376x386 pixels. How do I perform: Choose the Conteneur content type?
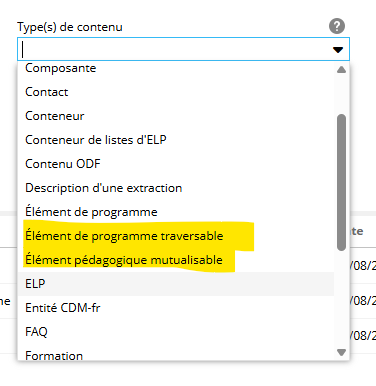[x=176, y=116]
